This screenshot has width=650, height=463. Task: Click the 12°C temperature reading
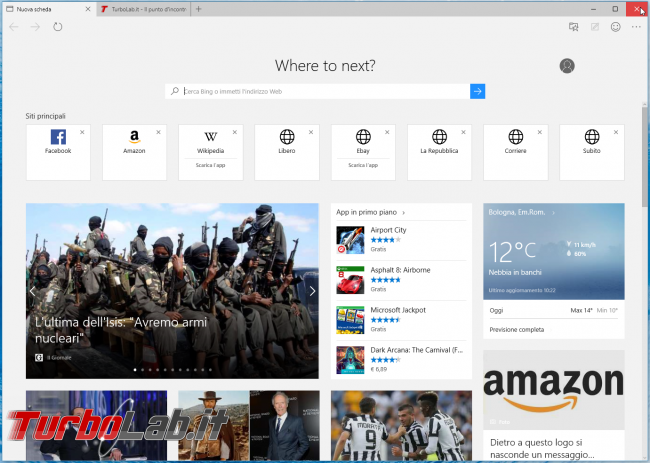pyautogui.click(x=512, y=252)
